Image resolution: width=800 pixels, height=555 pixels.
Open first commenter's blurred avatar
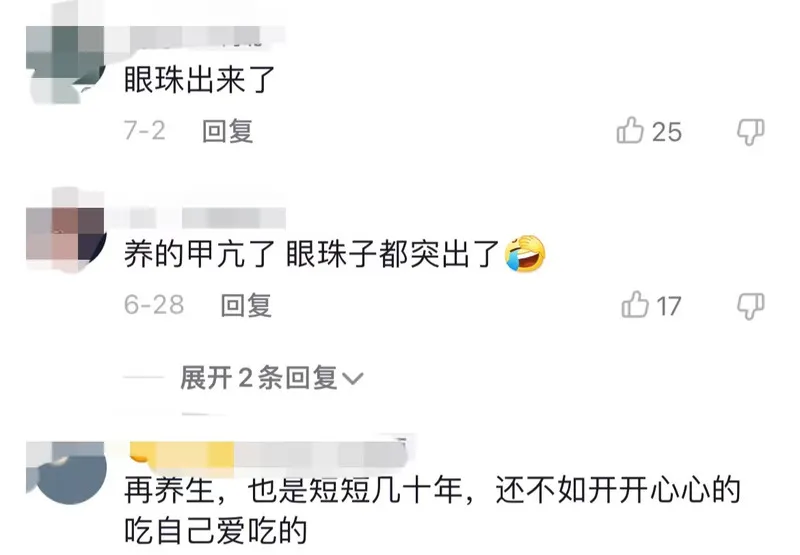tap(65, 65)
